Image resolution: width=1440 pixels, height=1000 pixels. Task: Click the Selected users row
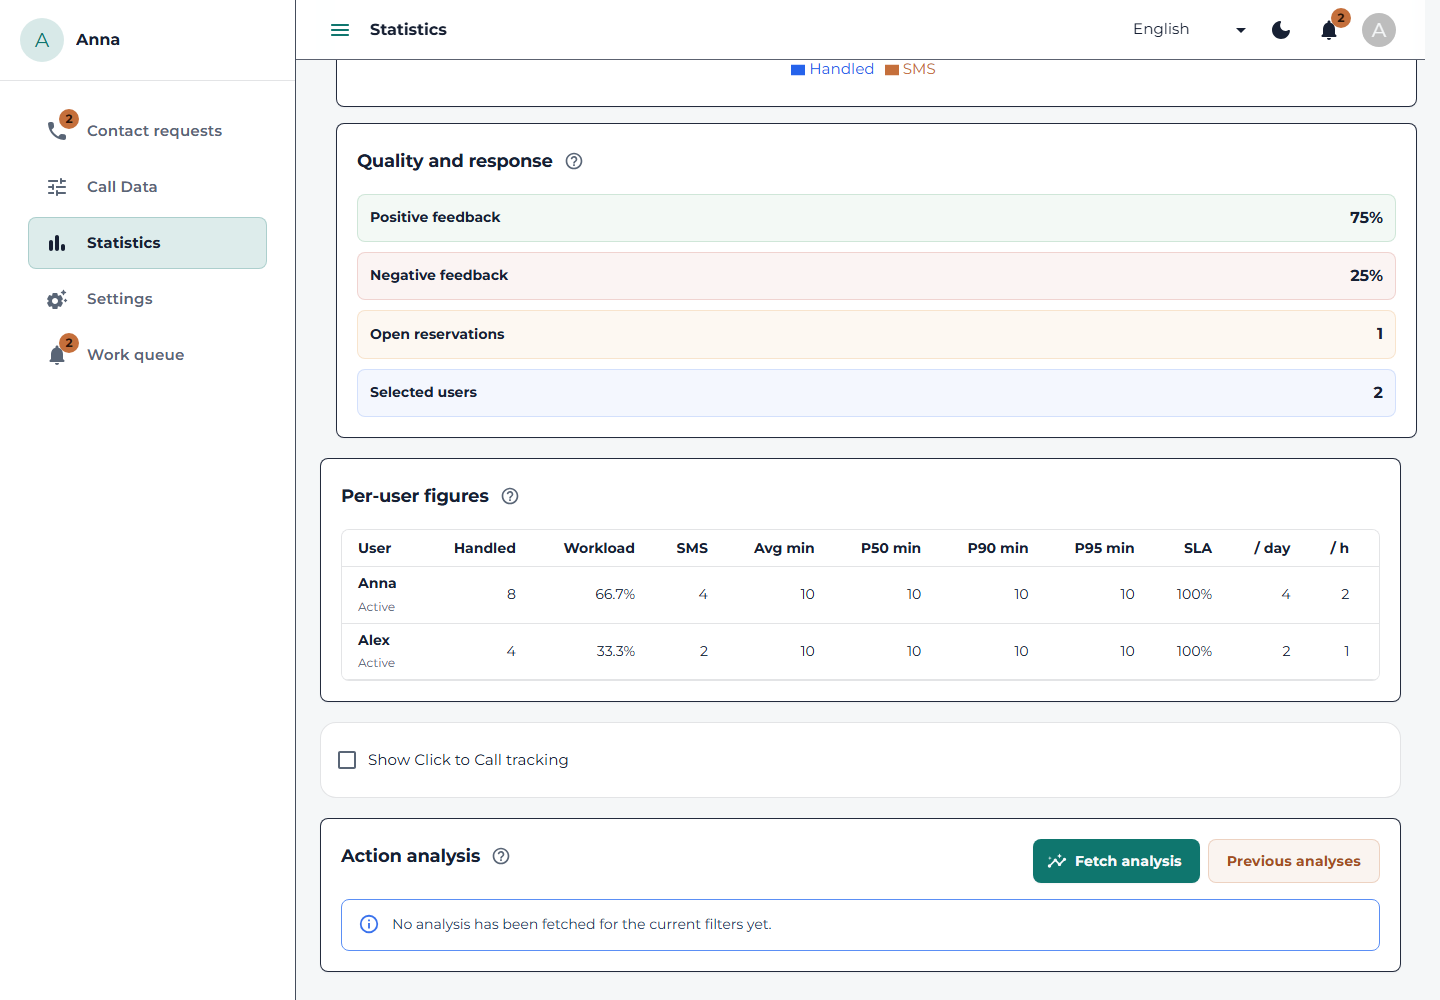(x=876, y=393)
